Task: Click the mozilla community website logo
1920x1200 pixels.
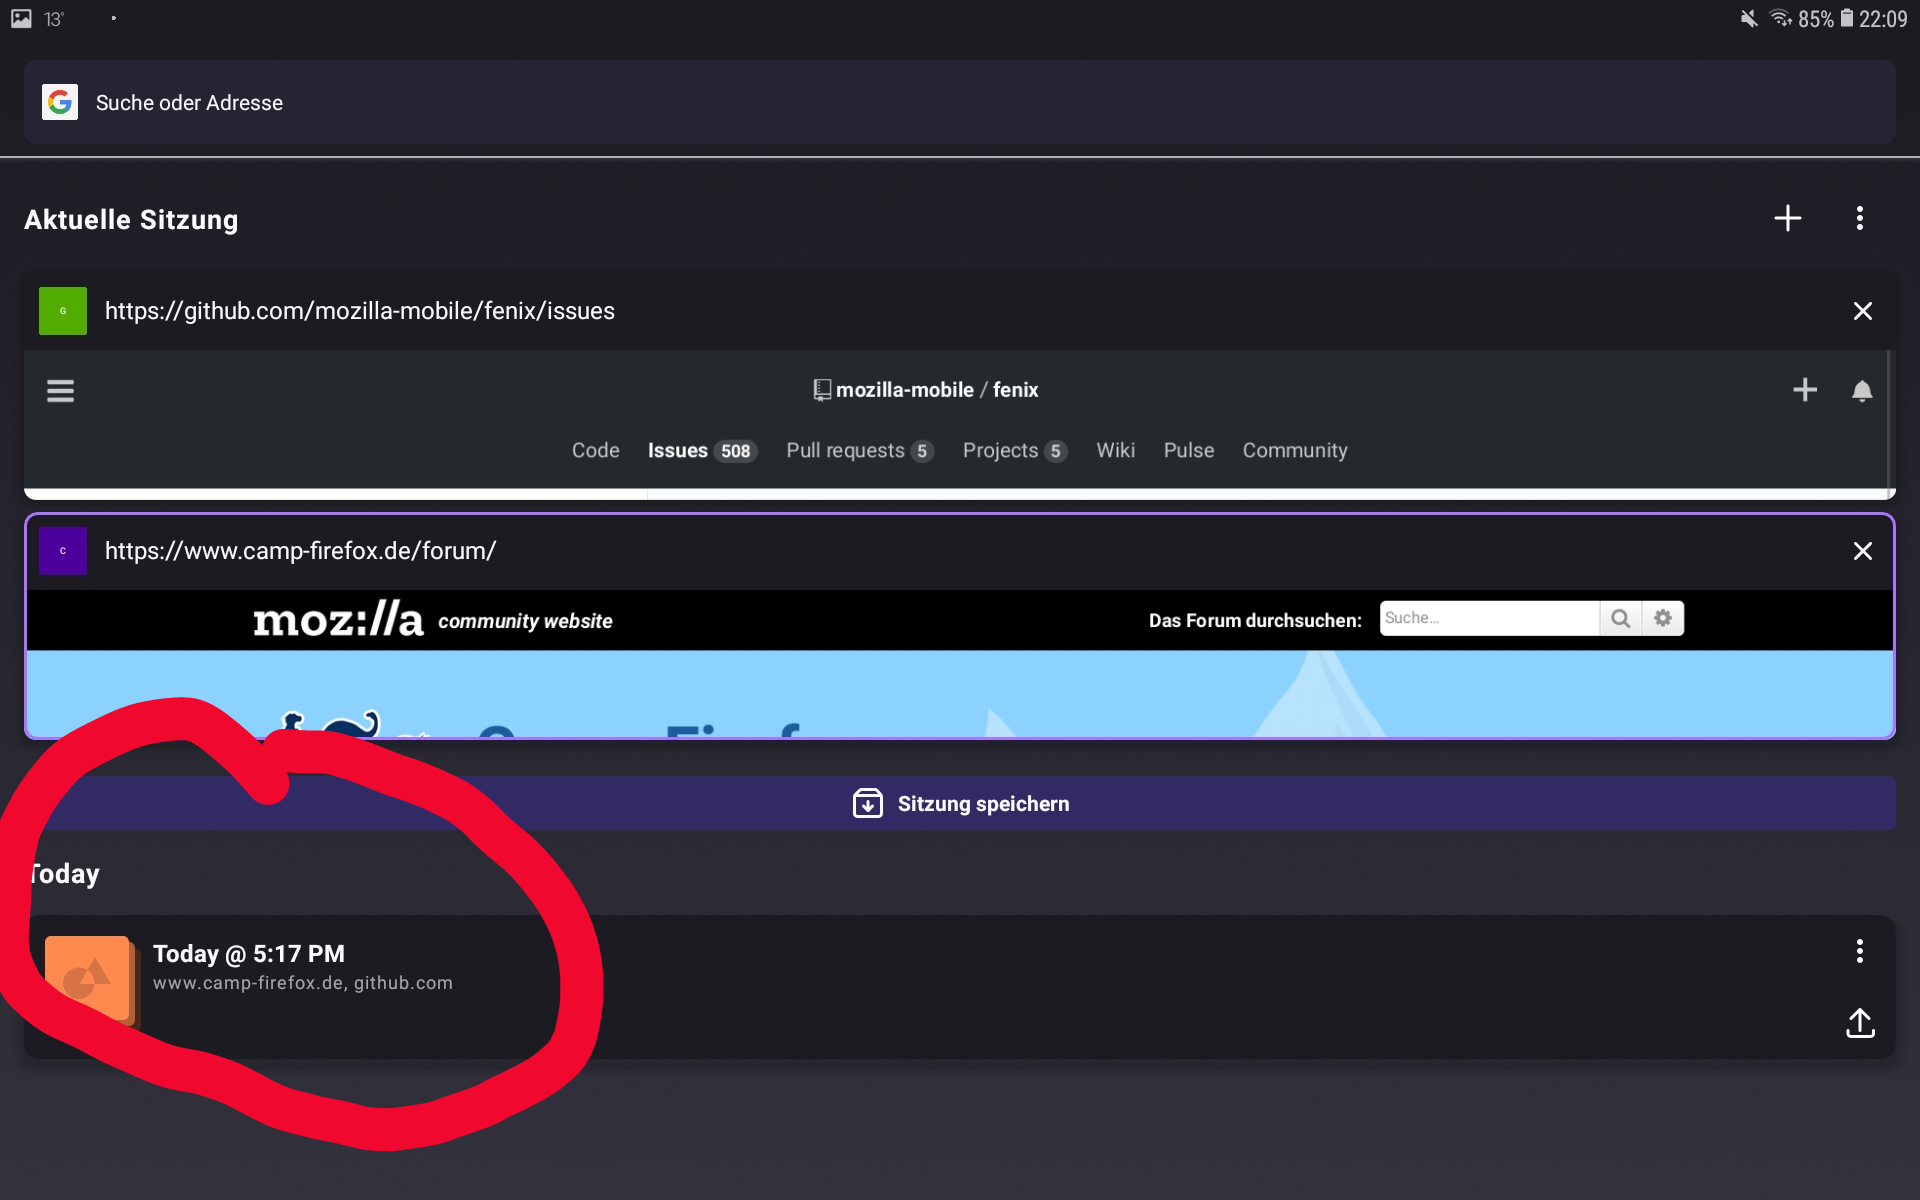Action: click(x=338, y=620)
